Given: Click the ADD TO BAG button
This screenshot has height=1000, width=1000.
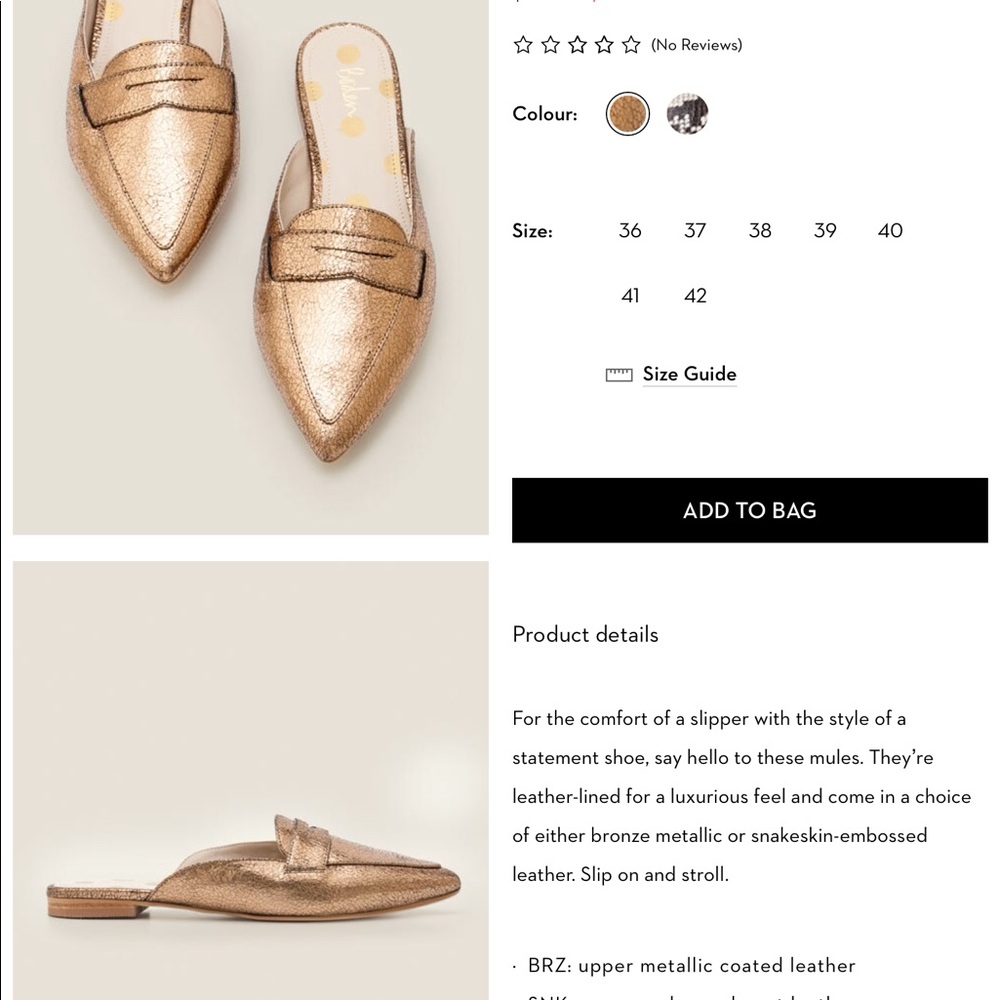Looking at the screenshot, I should click(750, 510).
